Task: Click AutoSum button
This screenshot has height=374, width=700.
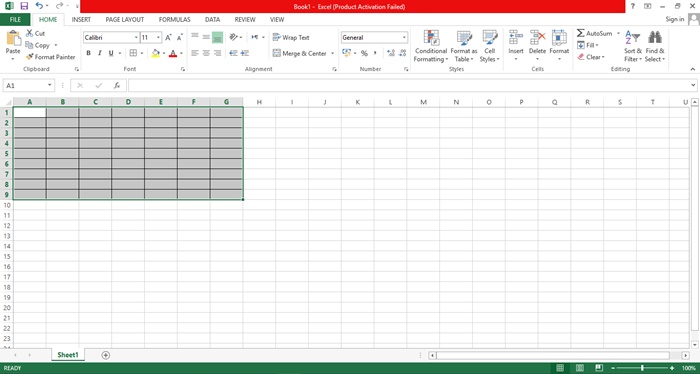Action: [595, 33]
